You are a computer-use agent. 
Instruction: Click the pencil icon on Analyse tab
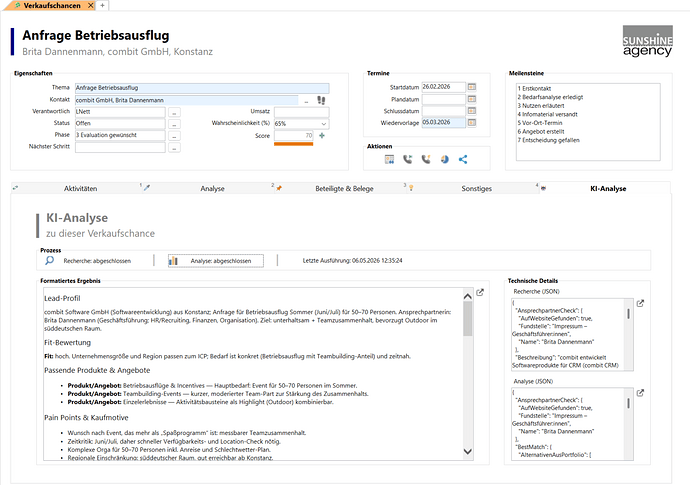click(147, 188)
